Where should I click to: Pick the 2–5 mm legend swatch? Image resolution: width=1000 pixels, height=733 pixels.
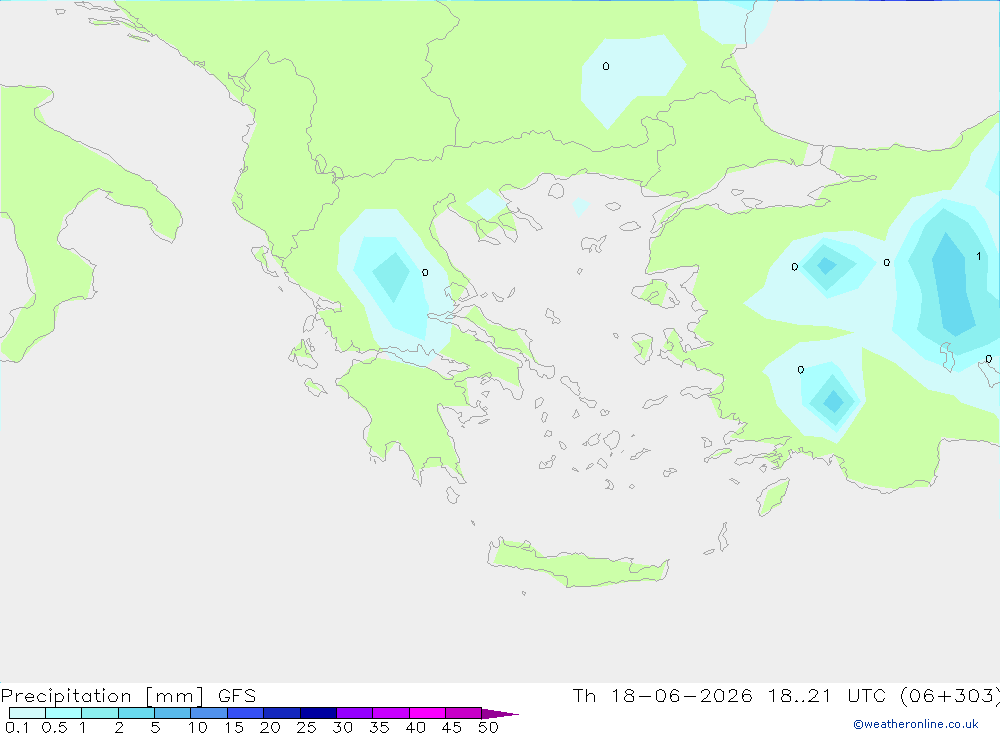click(x=136, y=713)
